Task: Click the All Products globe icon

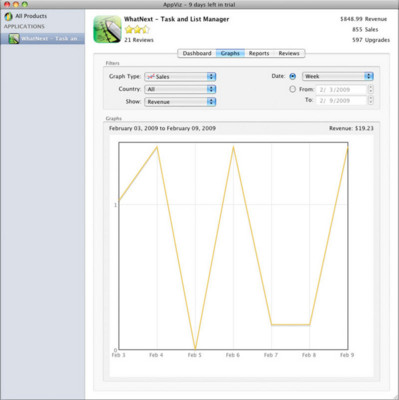Action: tap(8, 16)
